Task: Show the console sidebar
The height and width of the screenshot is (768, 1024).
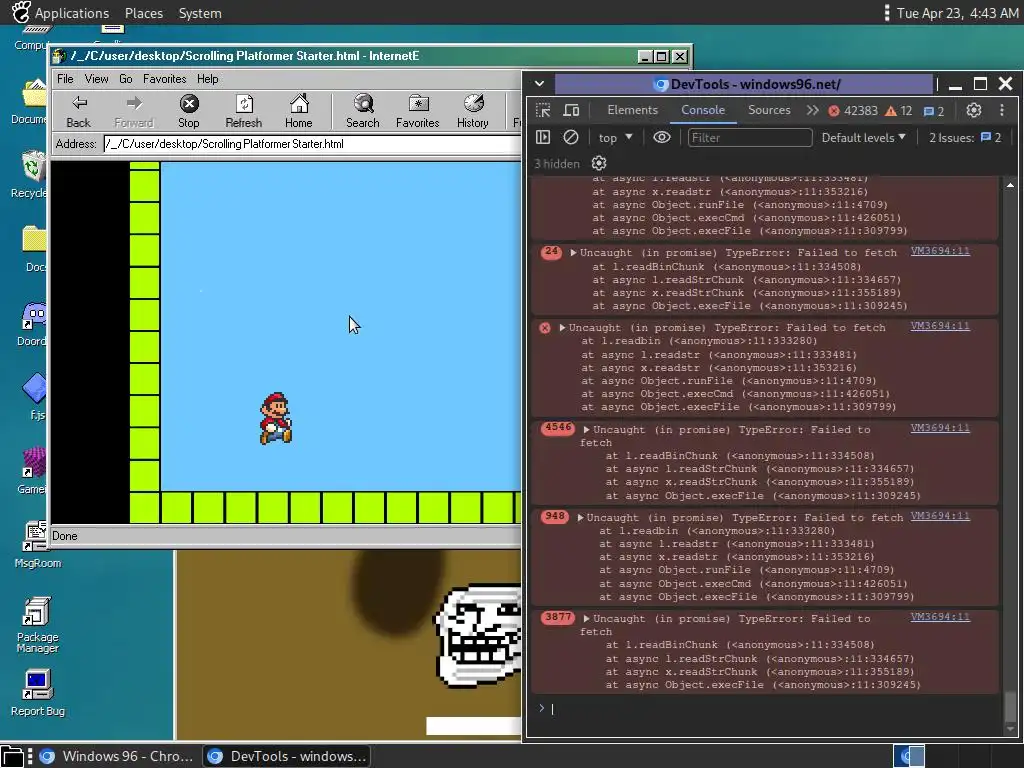Action: point(543,137)
